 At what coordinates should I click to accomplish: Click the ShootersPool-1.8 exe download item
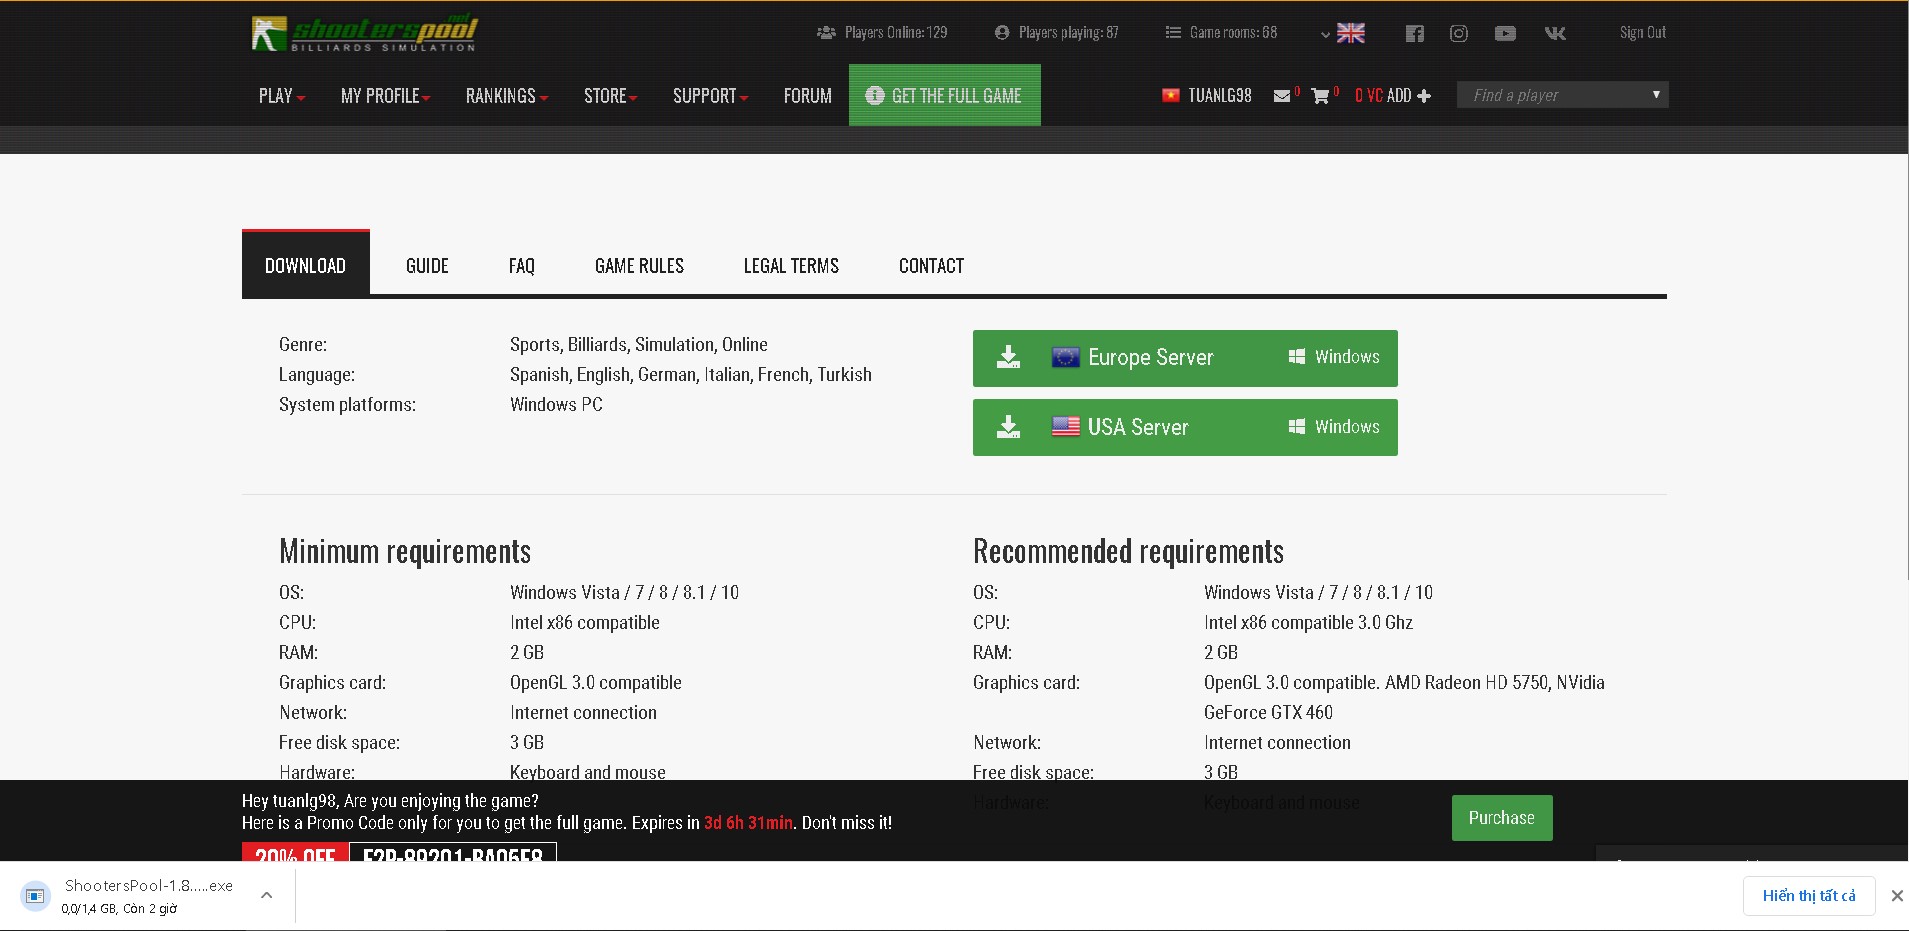148,896
